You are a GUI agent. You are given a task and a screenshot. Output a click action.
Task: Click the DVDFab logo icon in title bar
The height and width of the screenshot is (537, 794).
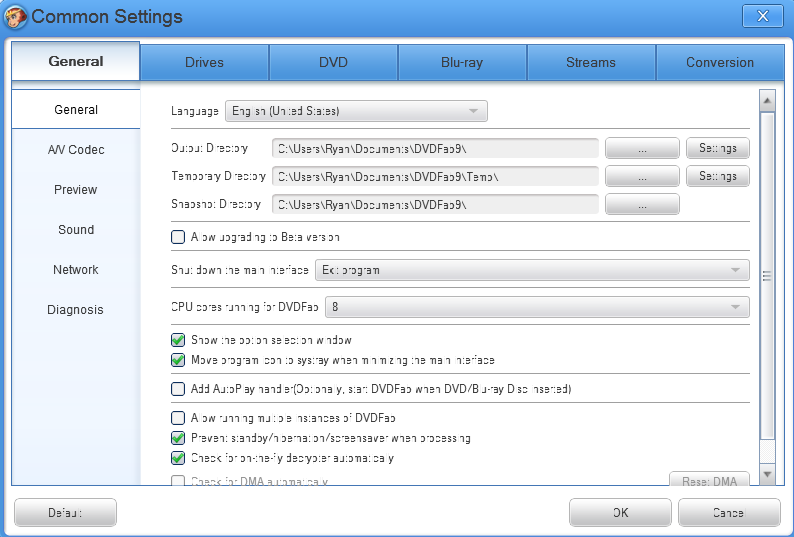(x=17, y=16)
